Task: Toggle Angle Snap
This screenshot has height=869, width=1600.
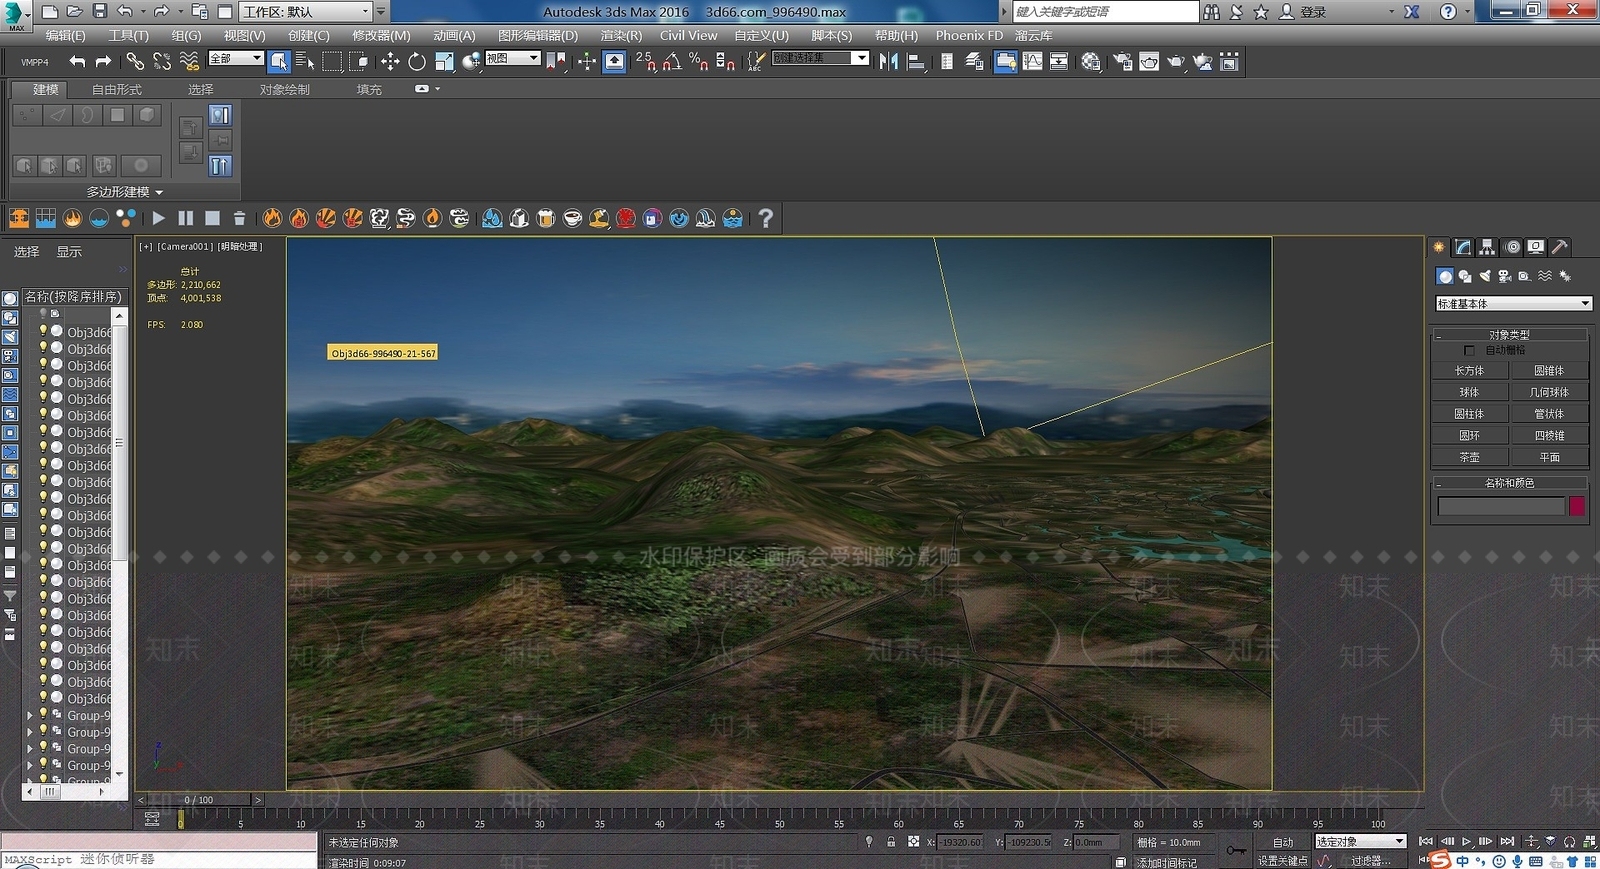Action: coord(672,62)
